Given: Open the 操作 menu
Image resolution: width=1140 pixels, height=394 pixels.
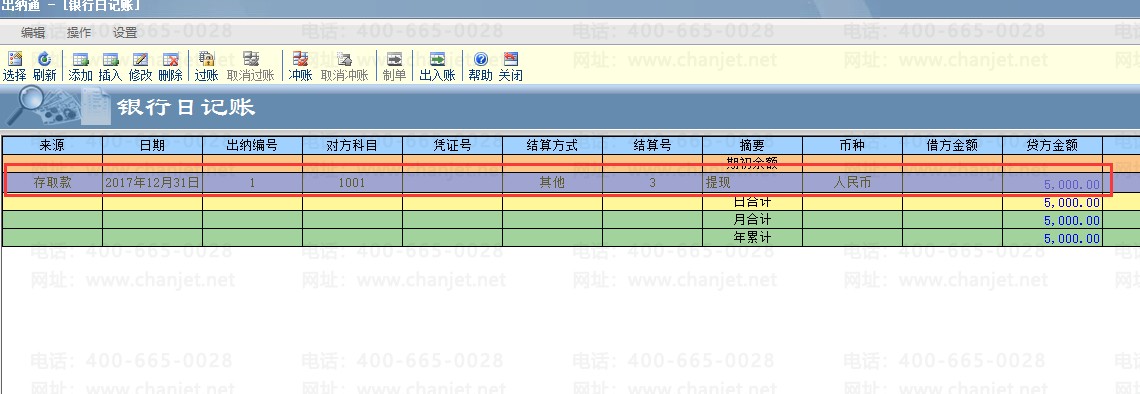Looking at the screenshot, I should [x=79, y=33].
